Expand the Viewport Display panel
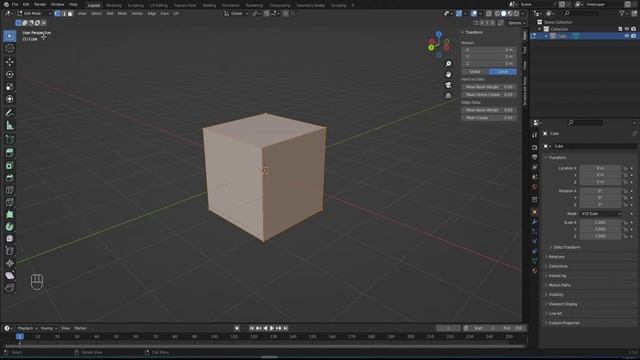The width and height of the screenshot is (640, 360). (x=563, y=304)
